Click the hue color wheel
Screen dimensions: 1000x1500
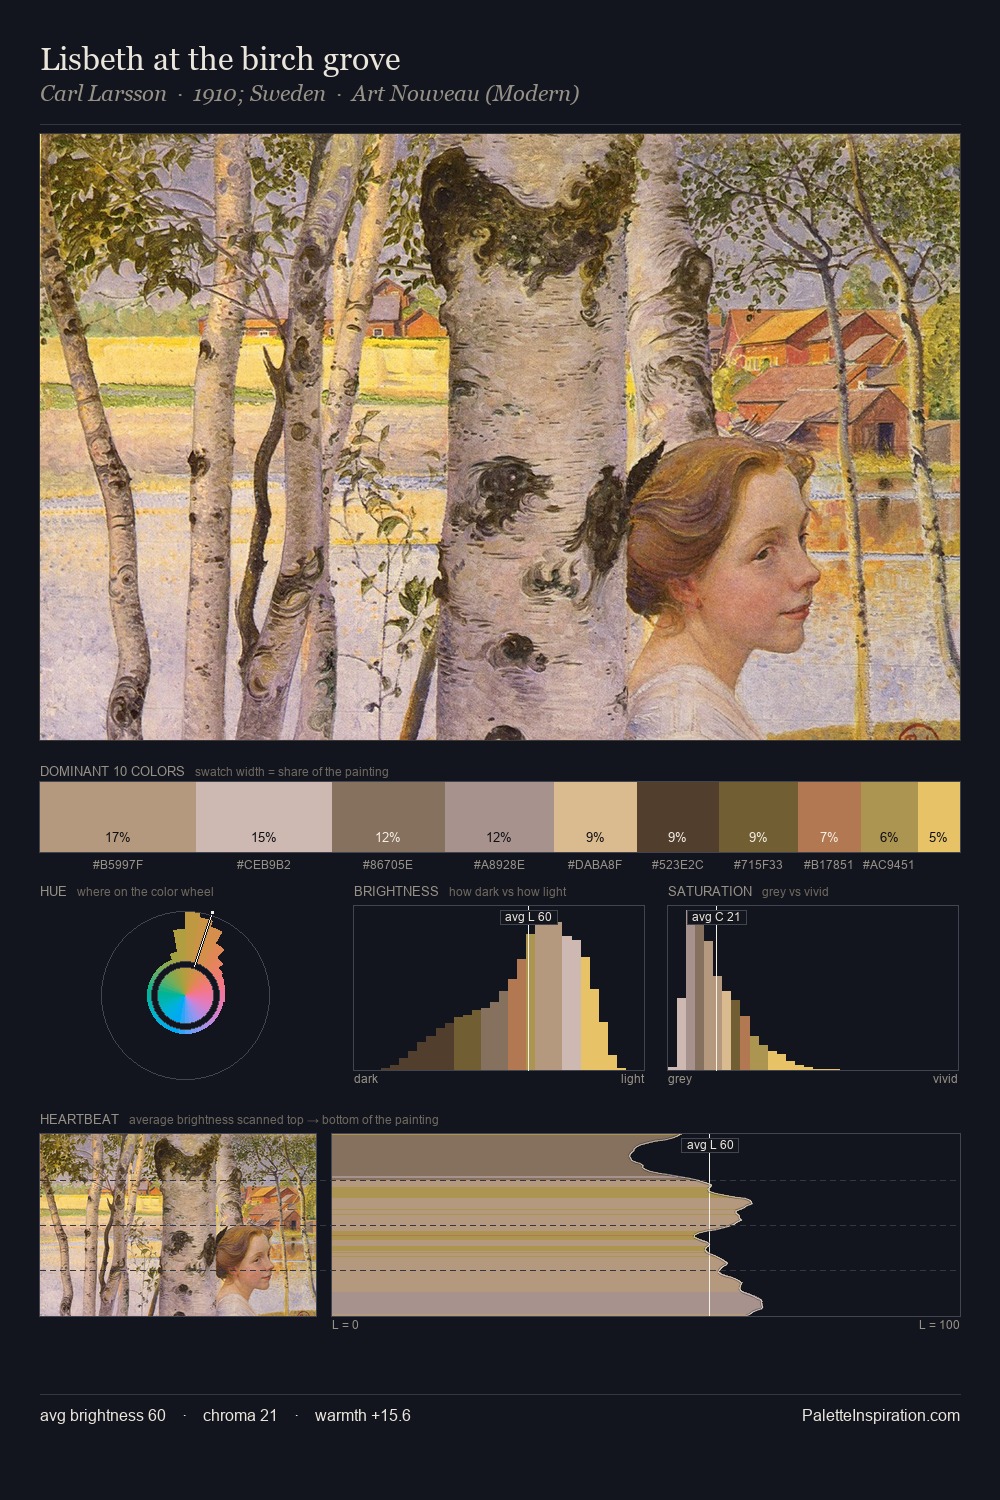tap(185, 995)
